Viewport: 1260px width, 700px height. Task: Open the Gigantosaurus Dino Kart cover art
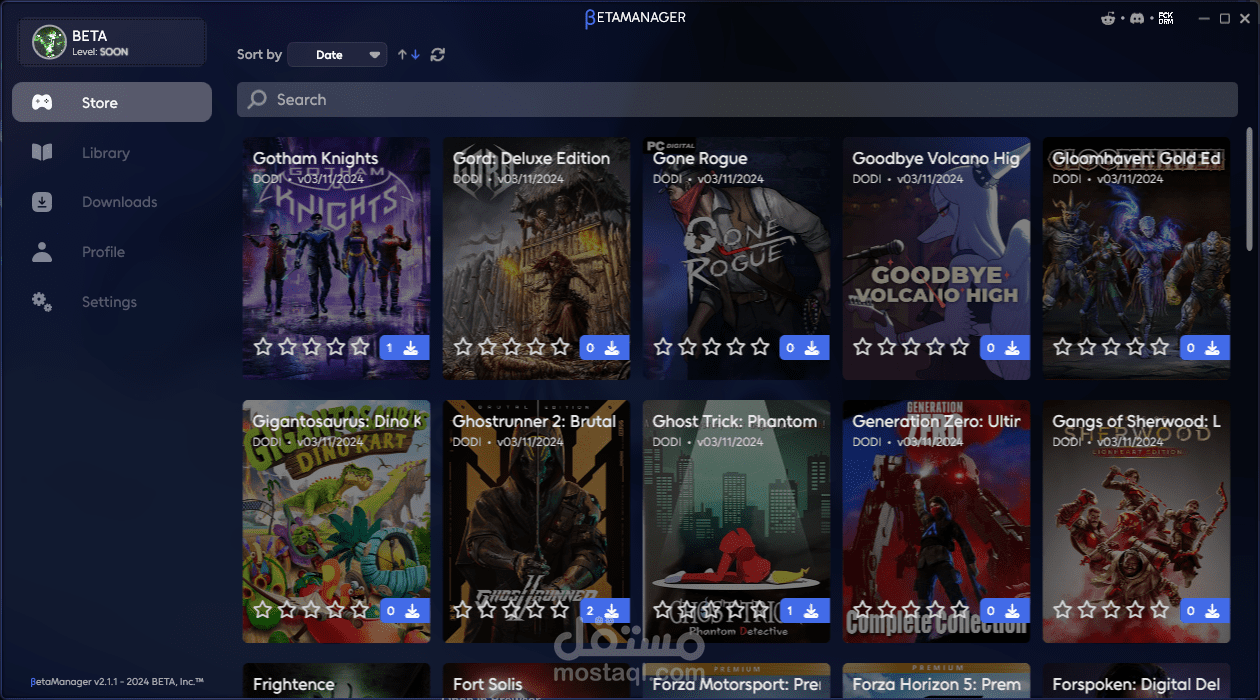[x=337, y=521]
